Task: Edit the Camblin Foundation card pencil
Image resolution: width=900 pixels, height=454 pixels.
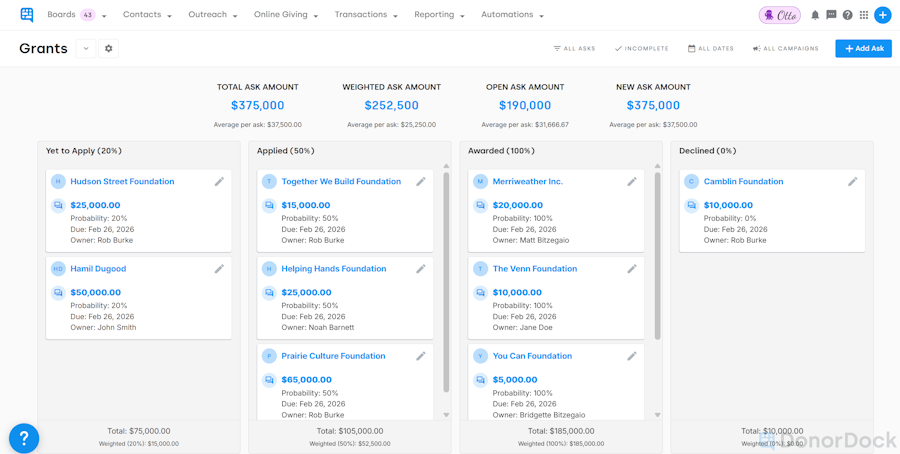Action: pos(853,182)
